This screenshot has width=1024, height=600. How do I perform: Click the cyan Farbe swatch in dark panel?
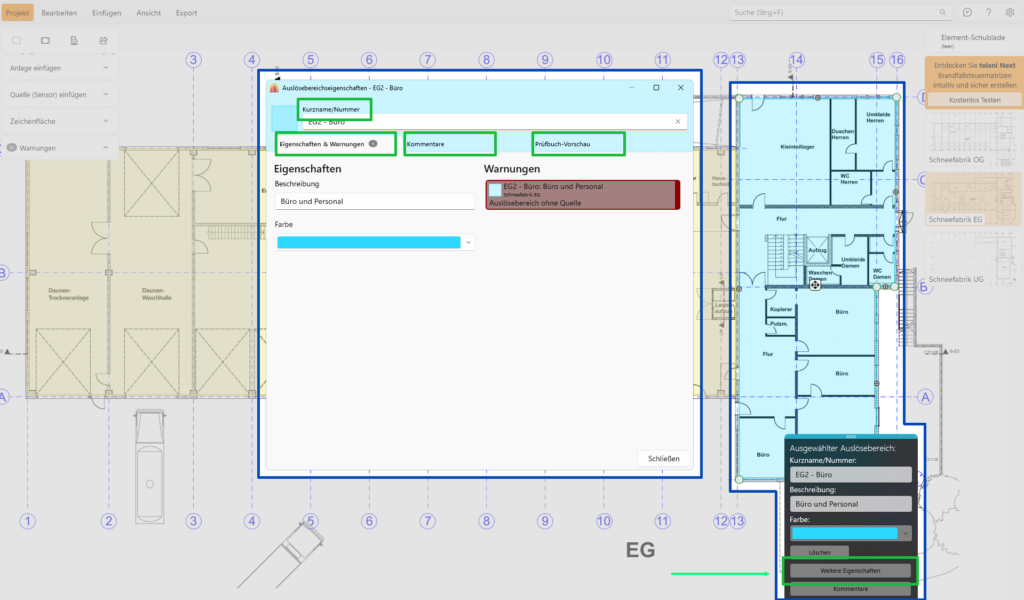tap(843, 534)
